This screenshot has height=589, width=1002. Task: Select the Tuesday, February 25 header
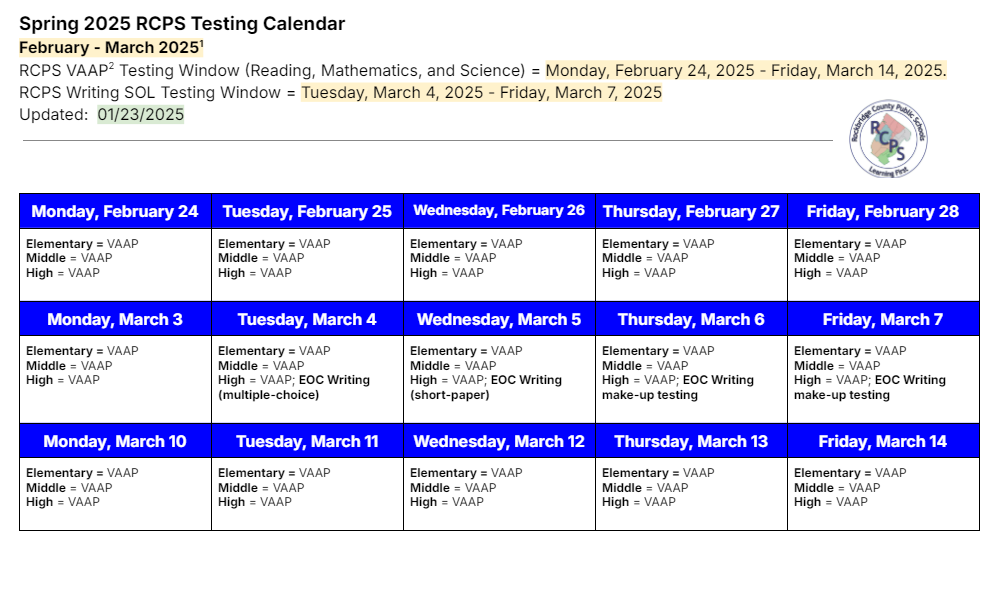point(307,211)
